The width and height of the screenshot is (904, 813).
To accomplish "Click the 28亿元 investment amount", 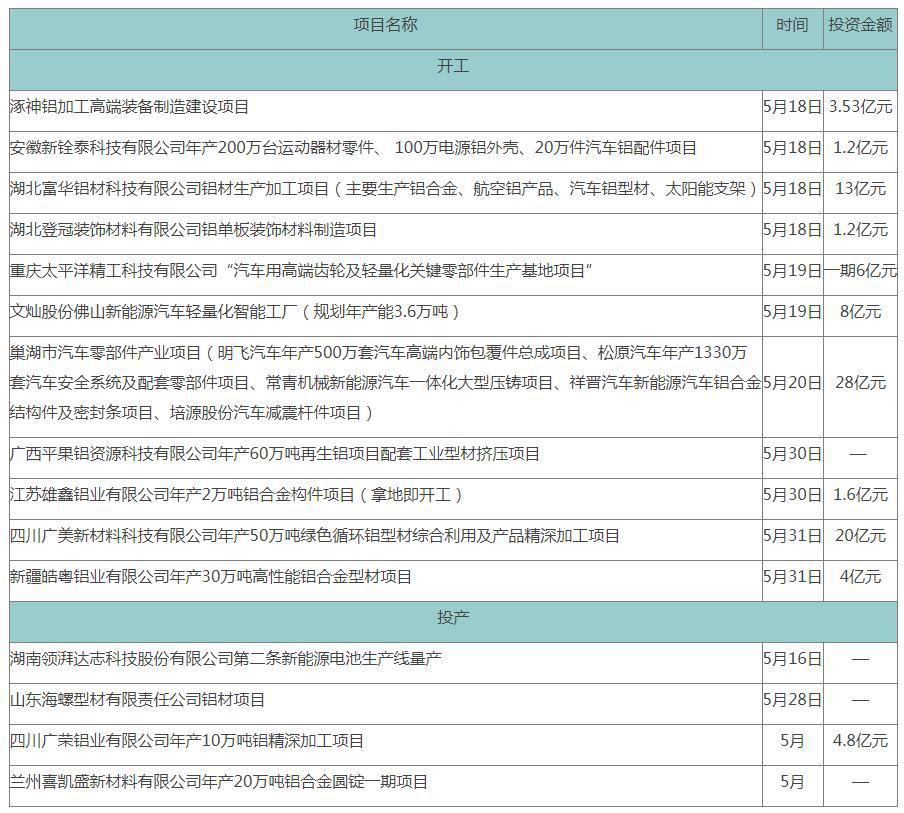I will (860, 382).
